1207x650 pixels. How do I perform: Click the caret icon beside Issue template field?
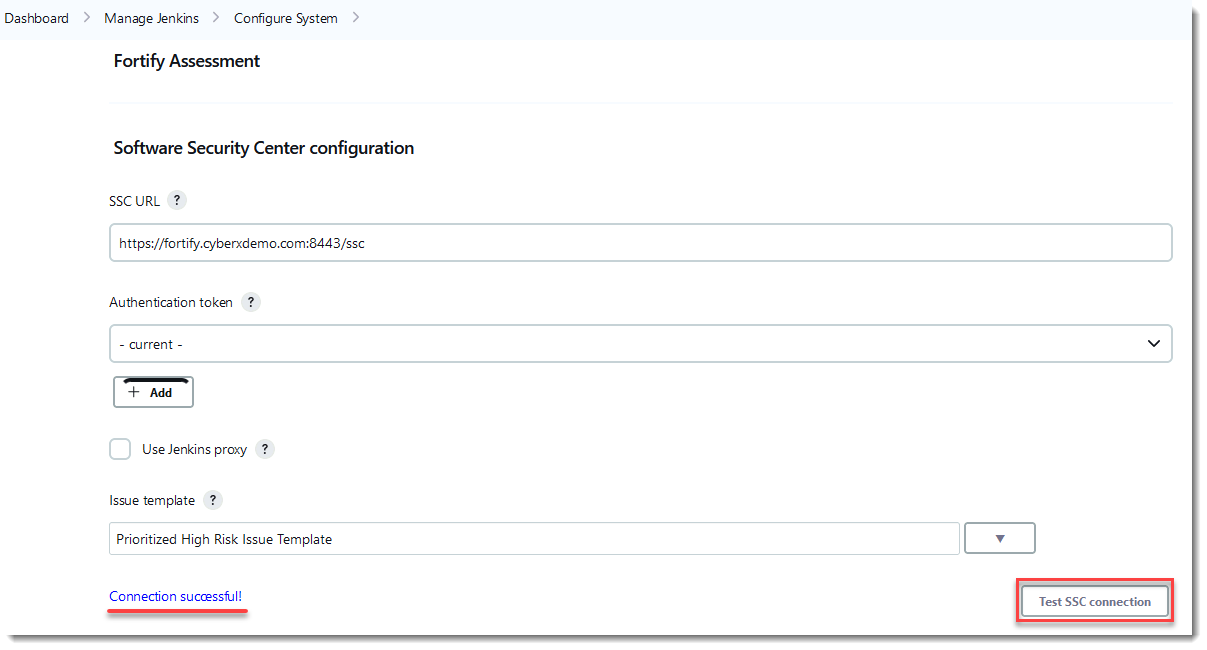click(x=999, y=538)
